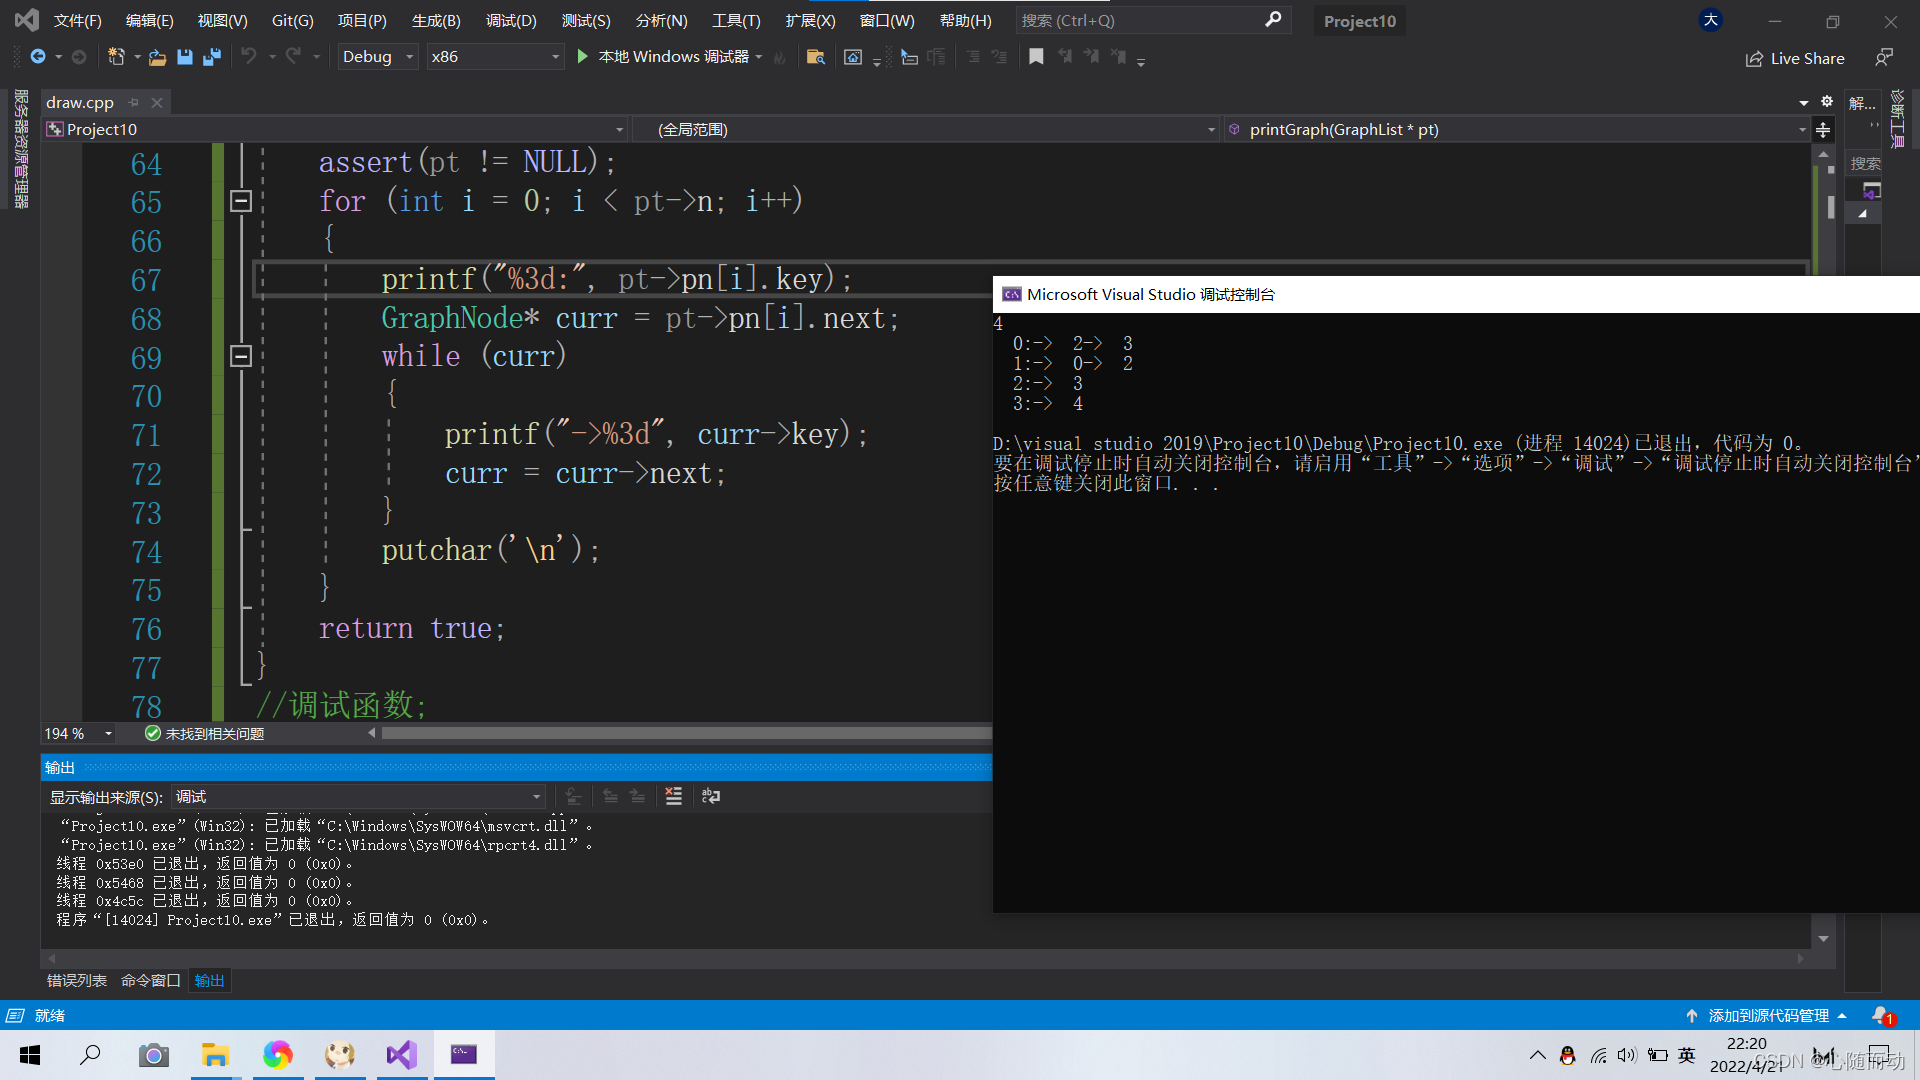
Task: Click the comment selection toolbar icon
Action: pos(973,57)
